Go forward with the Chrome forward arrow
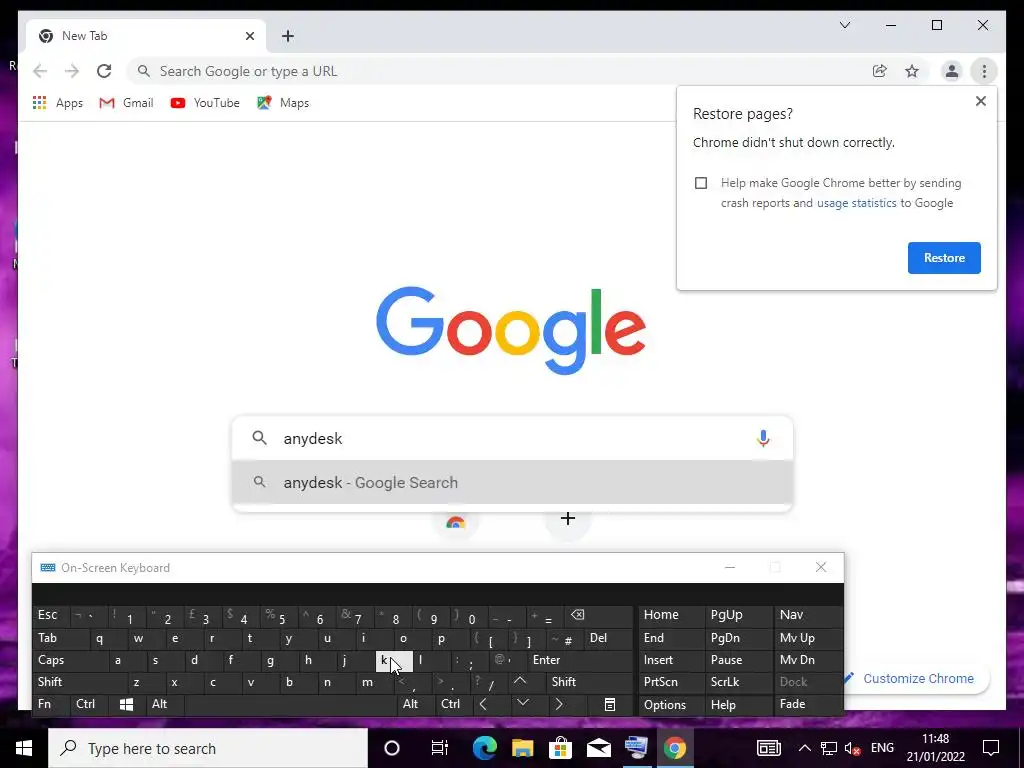The height and width of the screenshot is (768, 1024). [72, 71]
